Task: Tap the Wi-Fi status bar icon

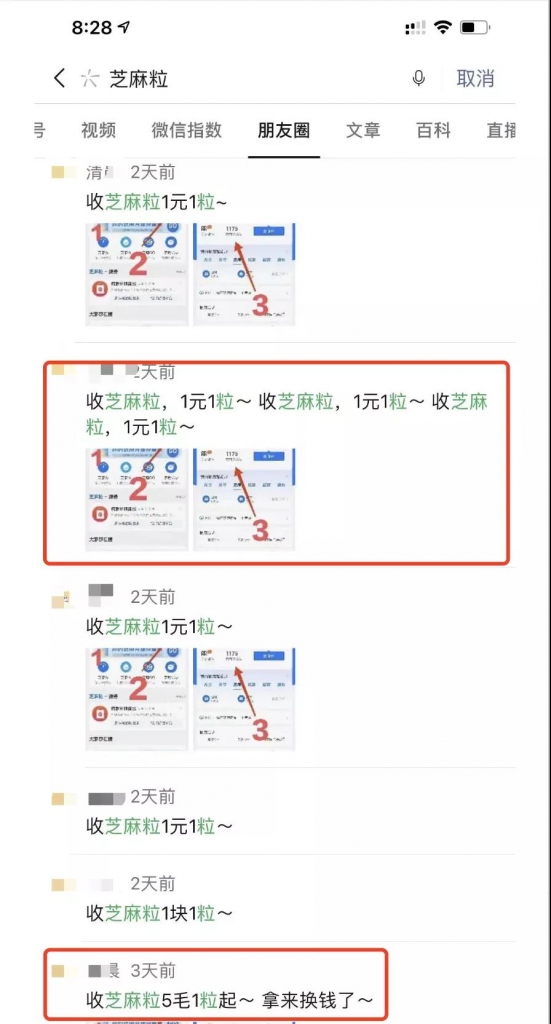Action: pos(444,27)
